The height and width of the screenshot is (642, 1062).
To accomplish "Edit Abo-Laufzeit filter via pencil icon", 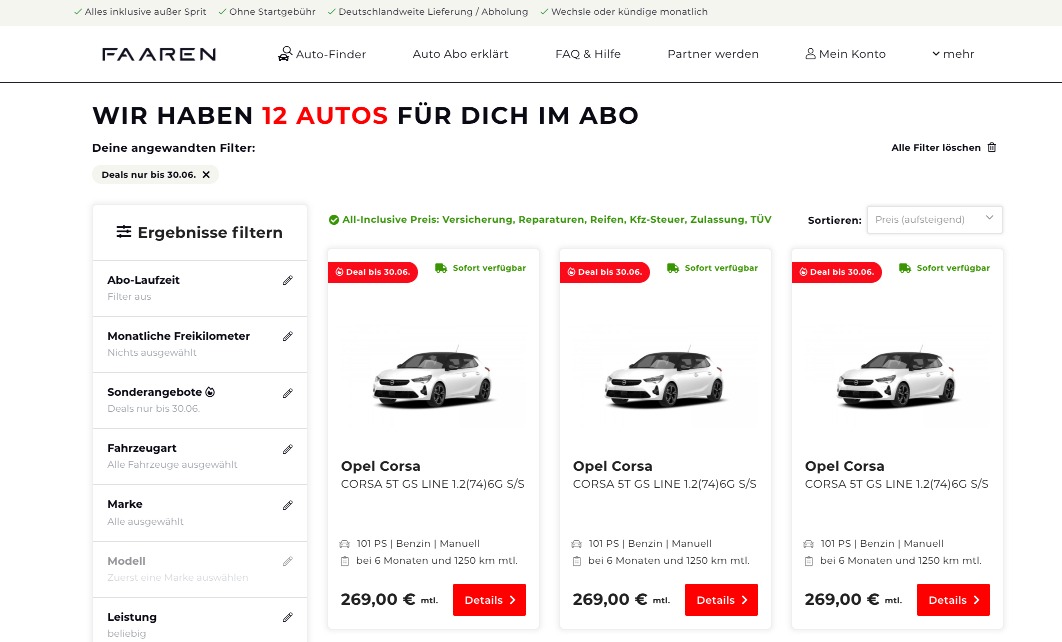I will point(288,280).
